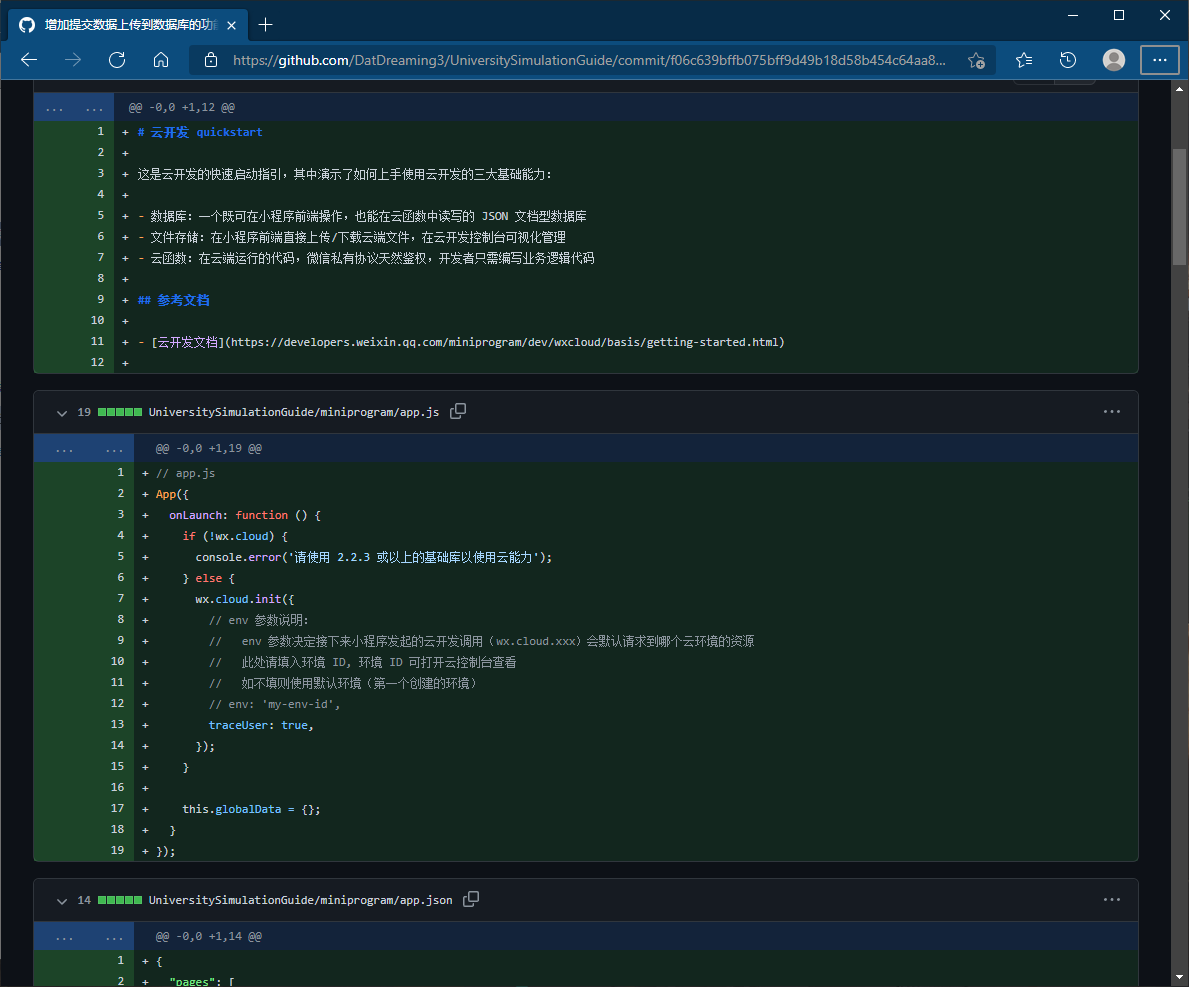This screenshot has height=987, width=1189.
Task: Select line 1 of app.js diff
Action: pyautogui.click(x=121, y=472)
